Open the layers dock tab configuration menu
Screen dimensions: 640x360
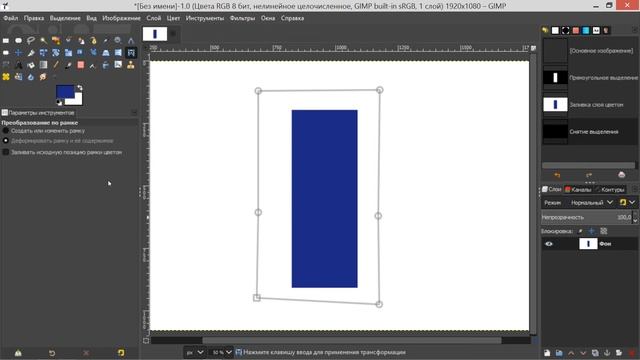pos(634,189)
